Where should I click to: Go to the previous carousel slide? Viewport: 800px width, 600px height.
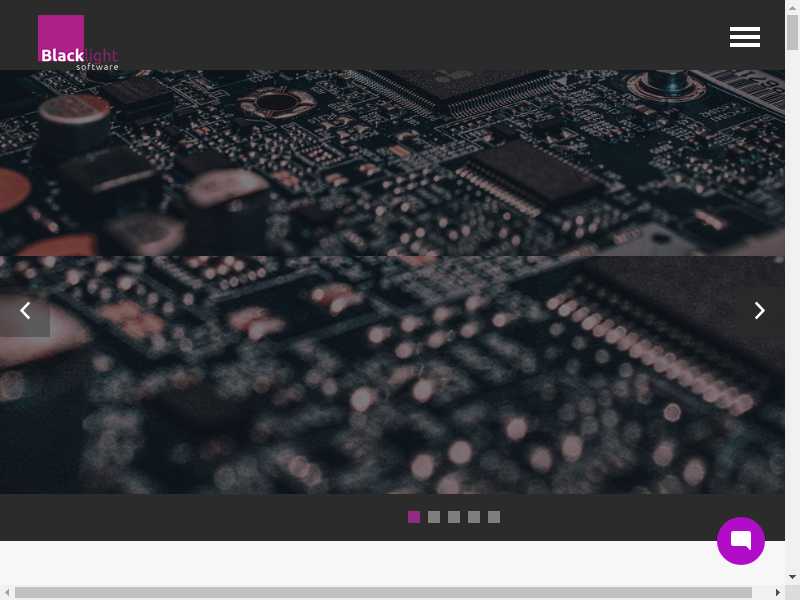(25, 311)
